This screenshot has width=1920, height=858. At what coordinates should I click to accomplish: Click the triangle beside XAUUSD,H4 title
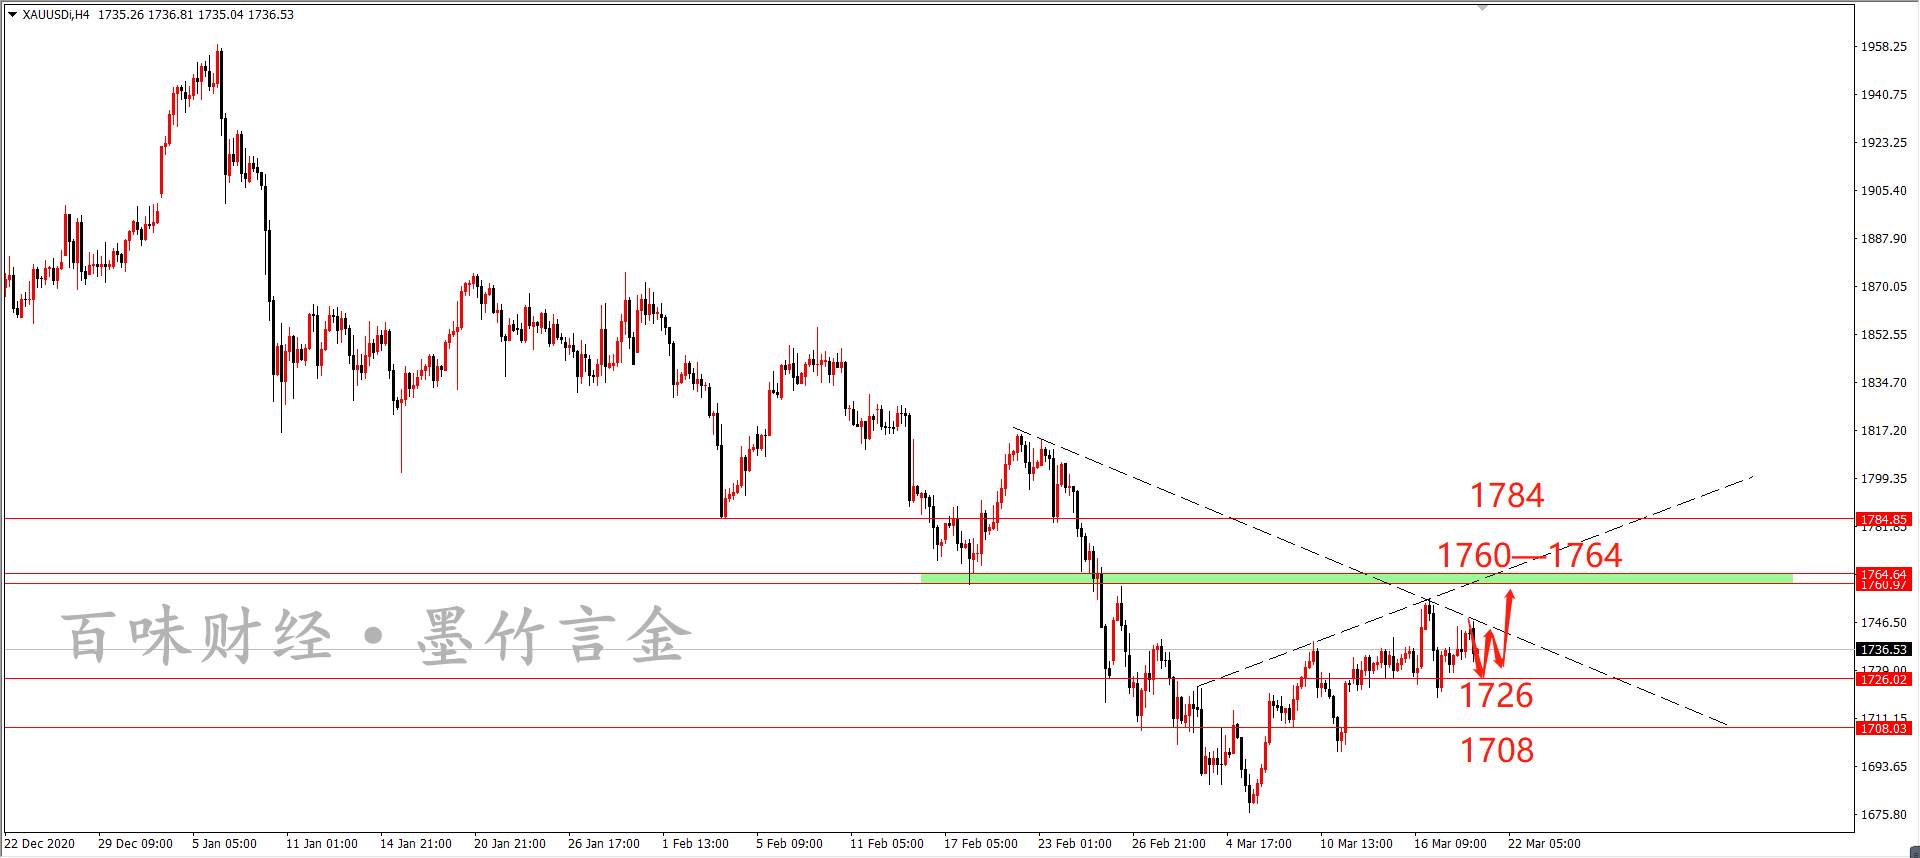(x=13, y=15)
